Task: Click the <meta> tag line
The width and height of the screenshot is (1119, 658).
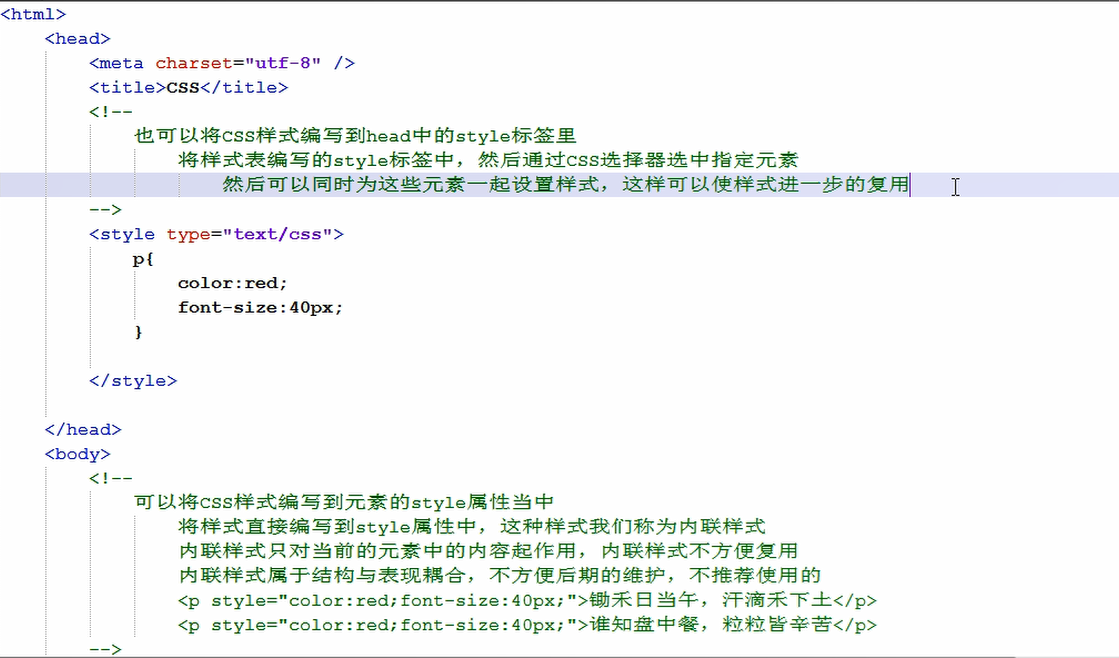Action: pos(220,62)
